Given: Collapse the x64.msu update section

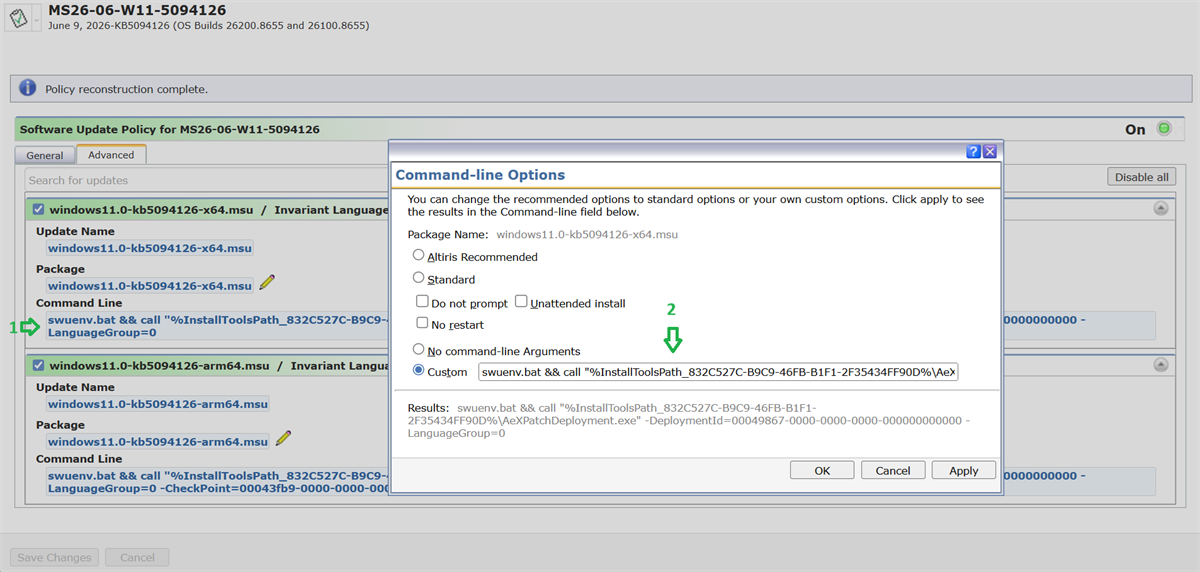Looking at the screenshot, I should click(1161, 209).
